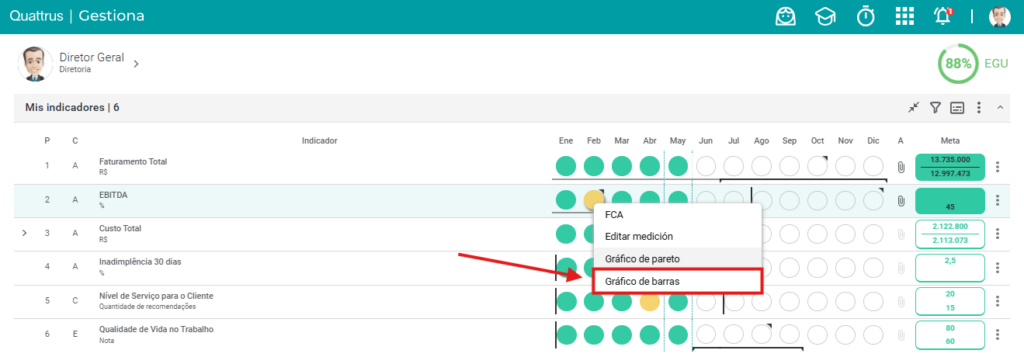Click the Qualidade de Vida attachment clip
The height and width of the screenshot is (364, 1024).
click(901, 335)
